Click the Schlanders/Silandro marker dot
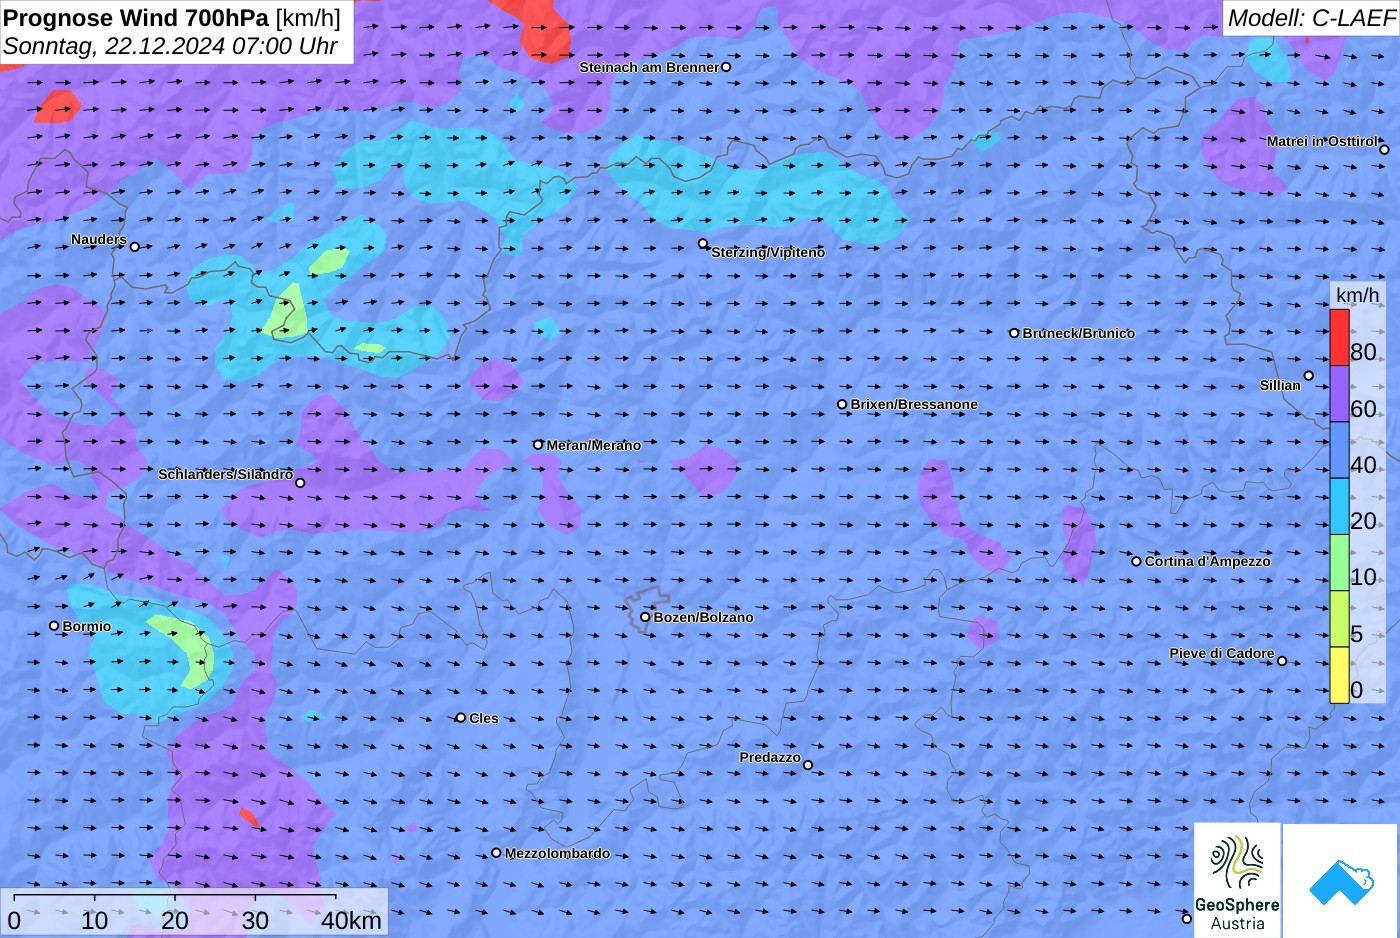The image size is (1400, 938). [x=300, y=483]
